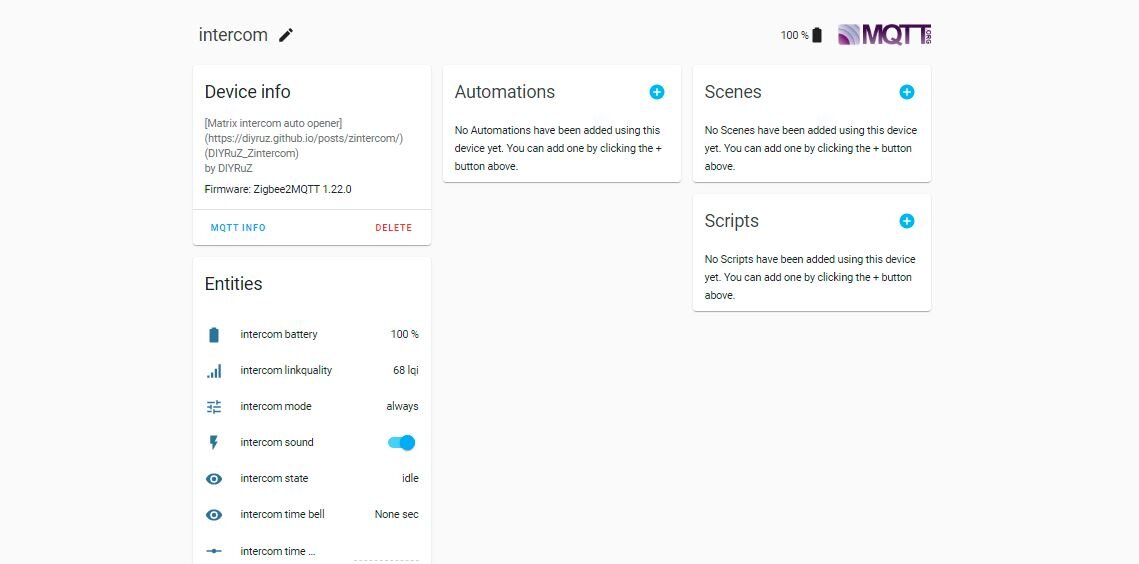Open MQTT INFO for the device
Viewport: 1139px width, 564px height.
pyautogui.click(x=238, y=228)
